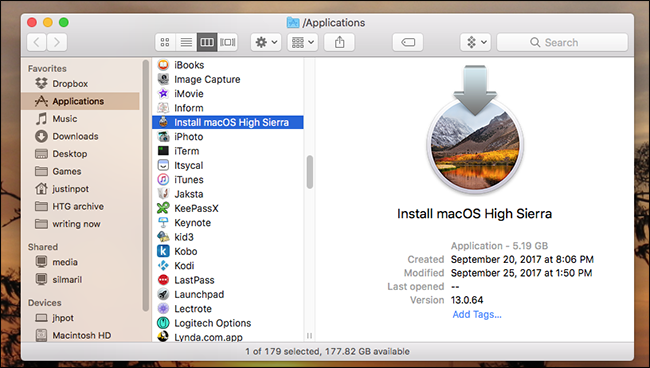Click the large 'Install macOS High Sierra' preview title
The height and width of the screenshot is (368, 650).
click(475, 214)
